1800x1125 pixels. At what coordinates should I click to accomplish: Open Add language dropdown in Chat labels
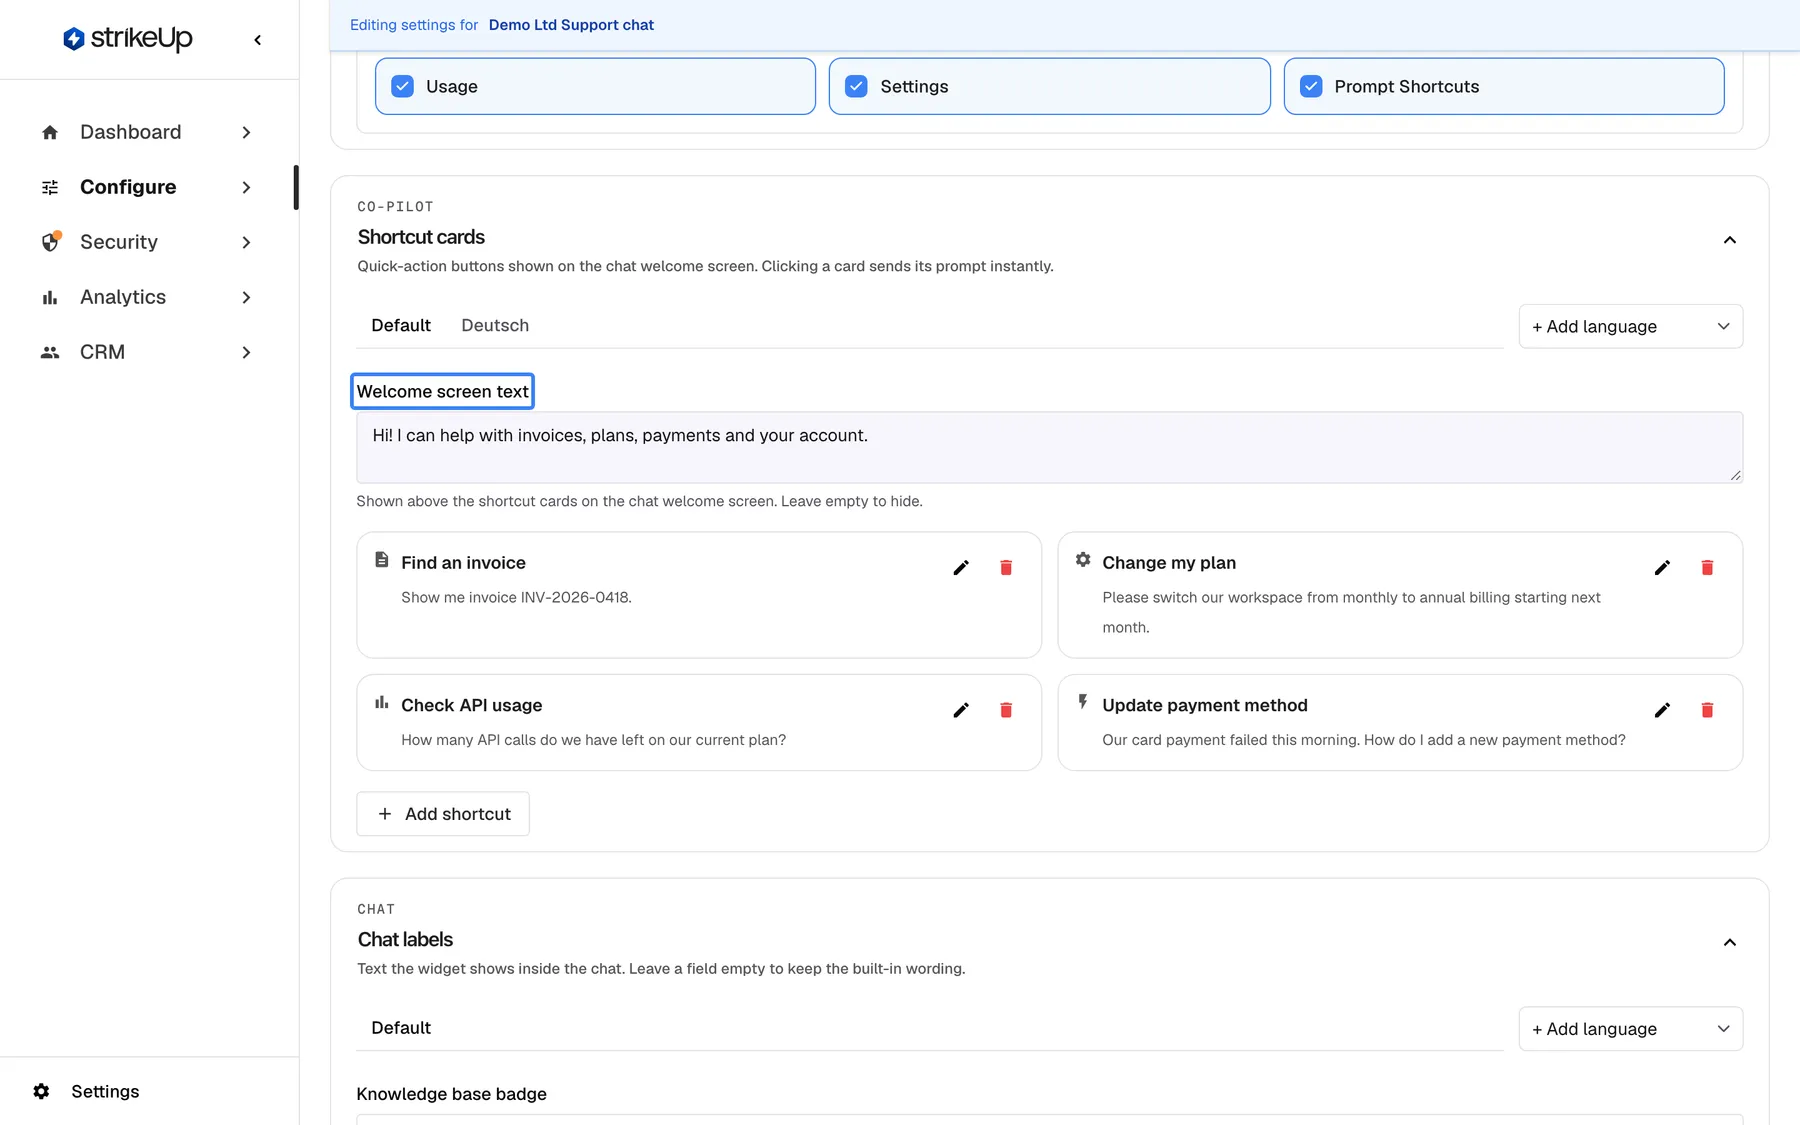(x=1630, y=1029)
